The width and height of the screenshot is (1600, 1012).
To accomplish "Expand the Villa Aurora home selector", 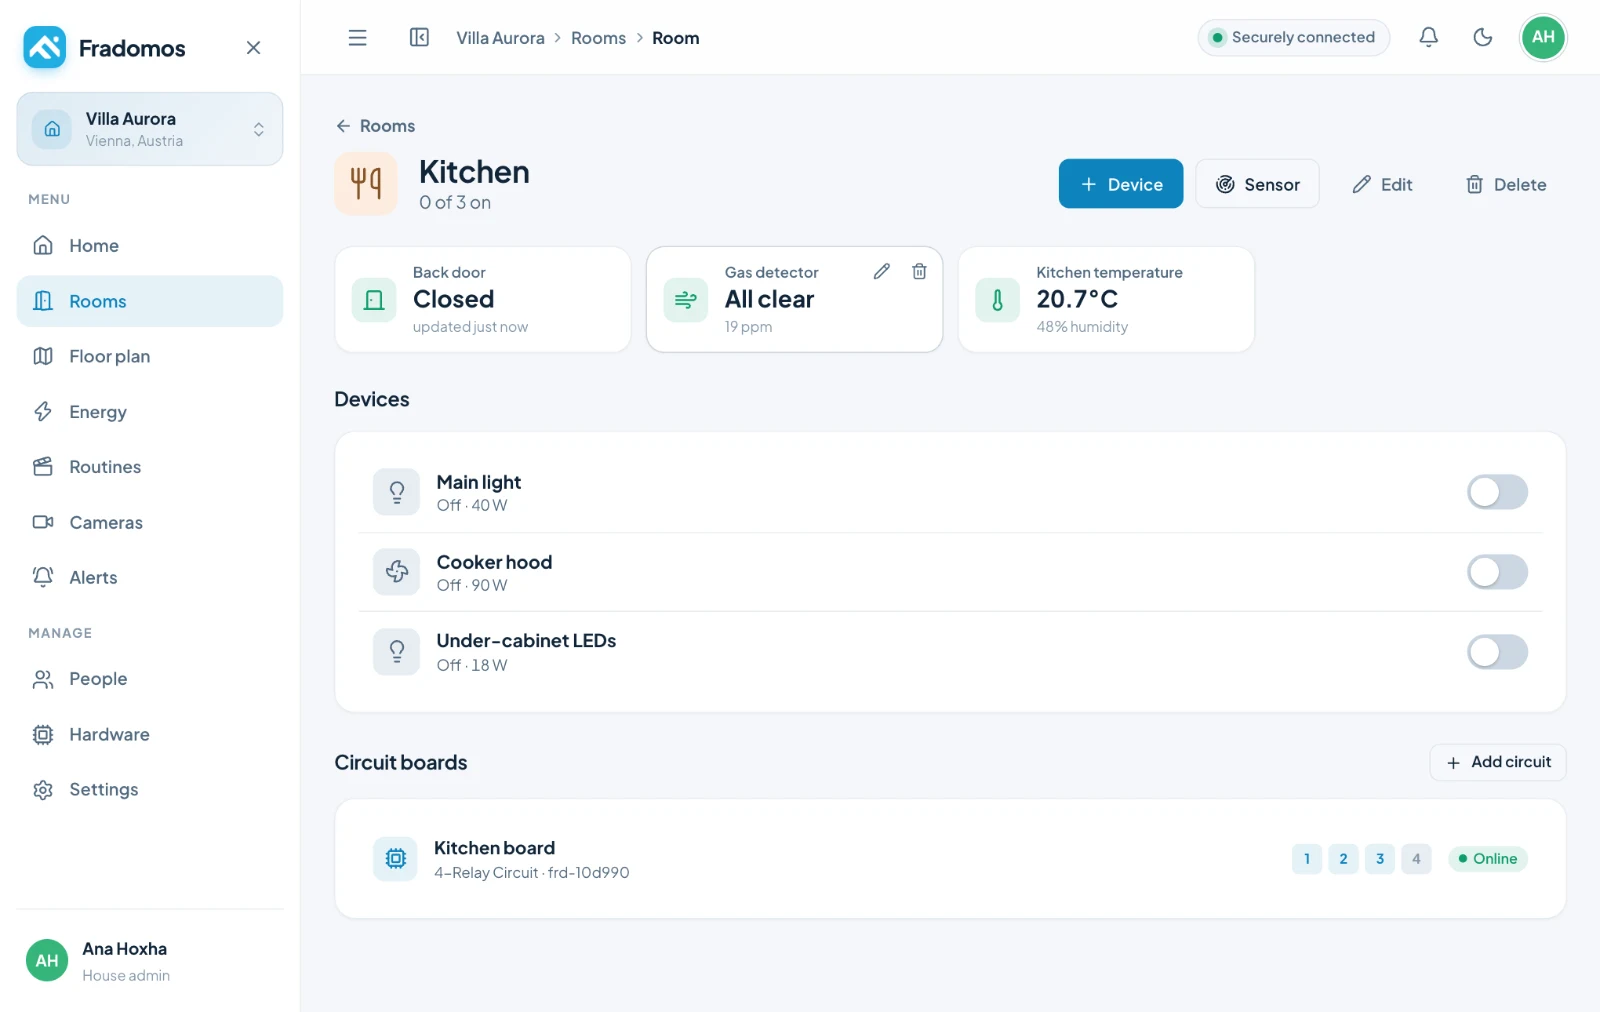I will 150,129.
